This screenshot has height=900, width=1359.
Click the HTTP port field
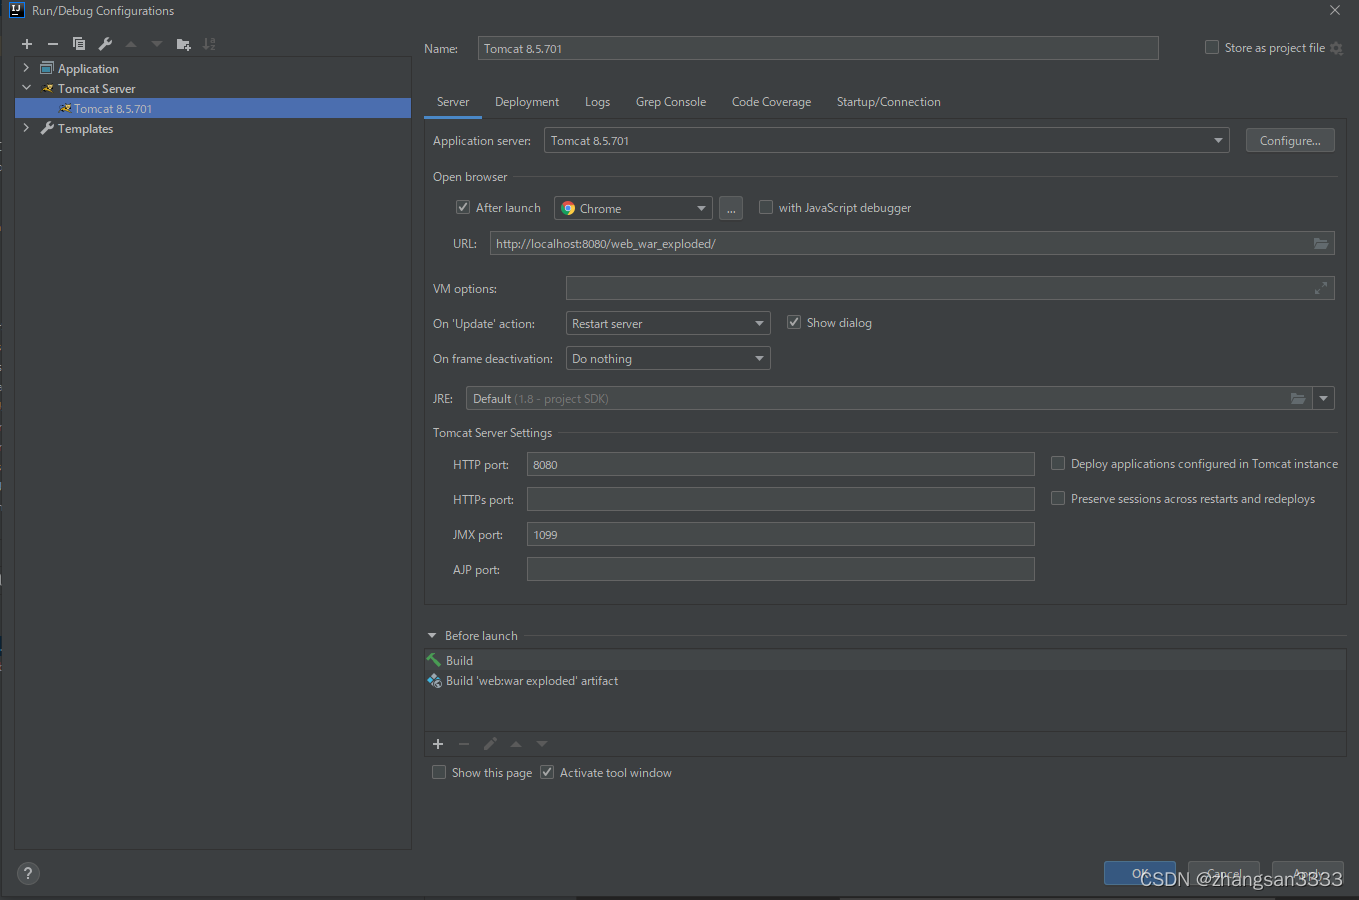coord(781,464)
